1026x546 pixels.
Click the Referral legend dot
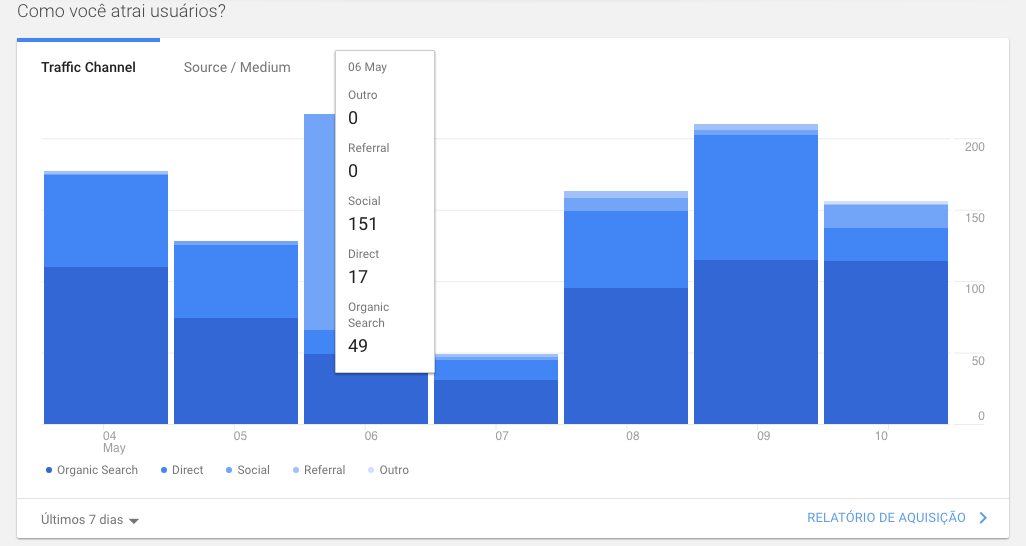[296, 470]
